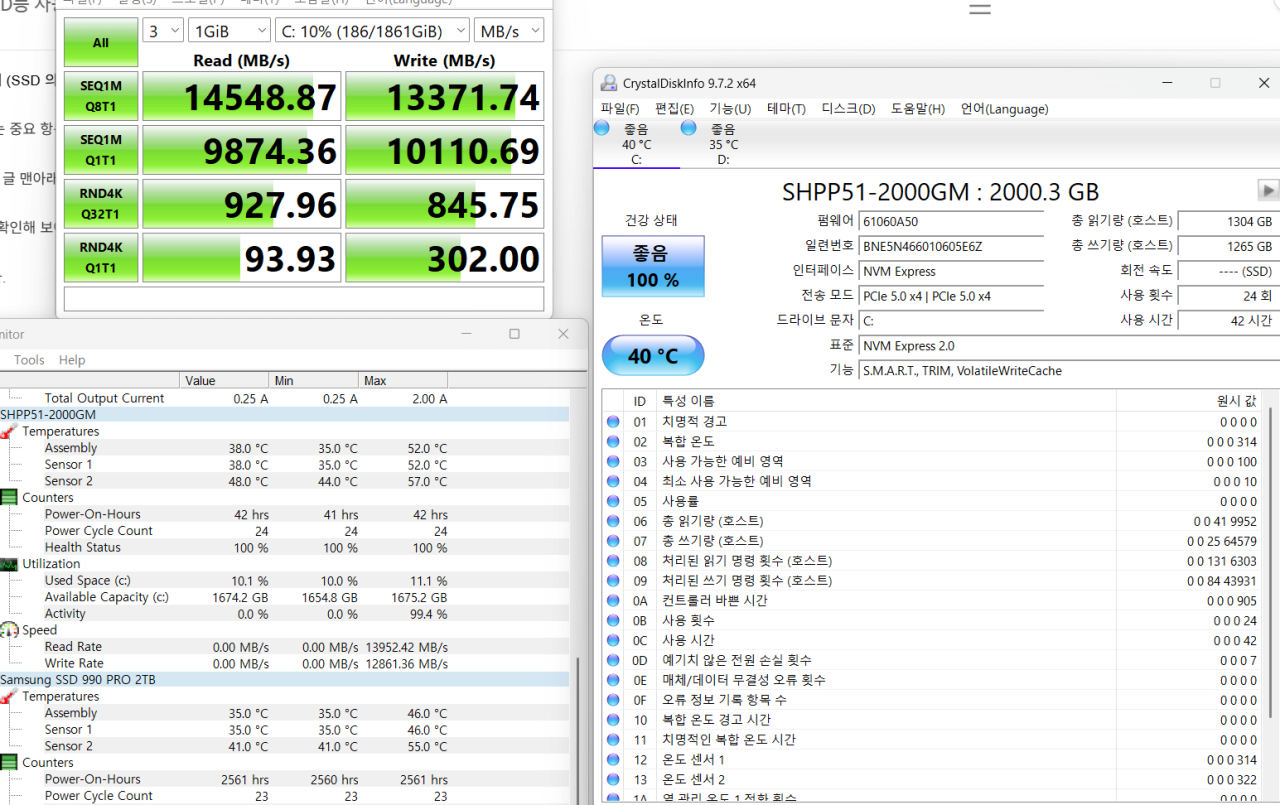Image resolution: width=1280 pixels, height=805 pixels.
Task: Click the Value column header
Action: [224, 380]
